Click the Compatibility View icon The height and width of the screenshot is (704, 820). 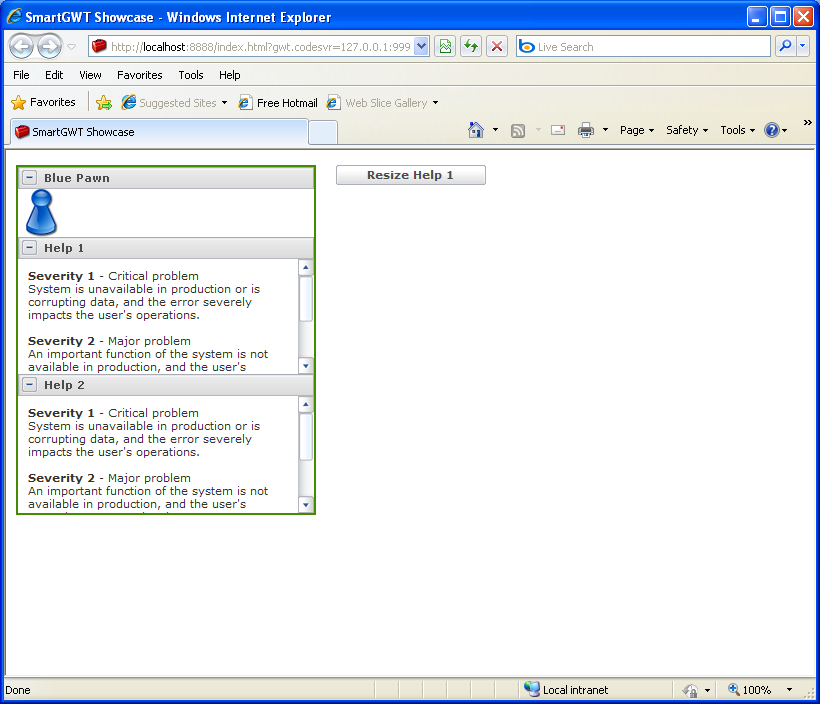pos(445,47)
